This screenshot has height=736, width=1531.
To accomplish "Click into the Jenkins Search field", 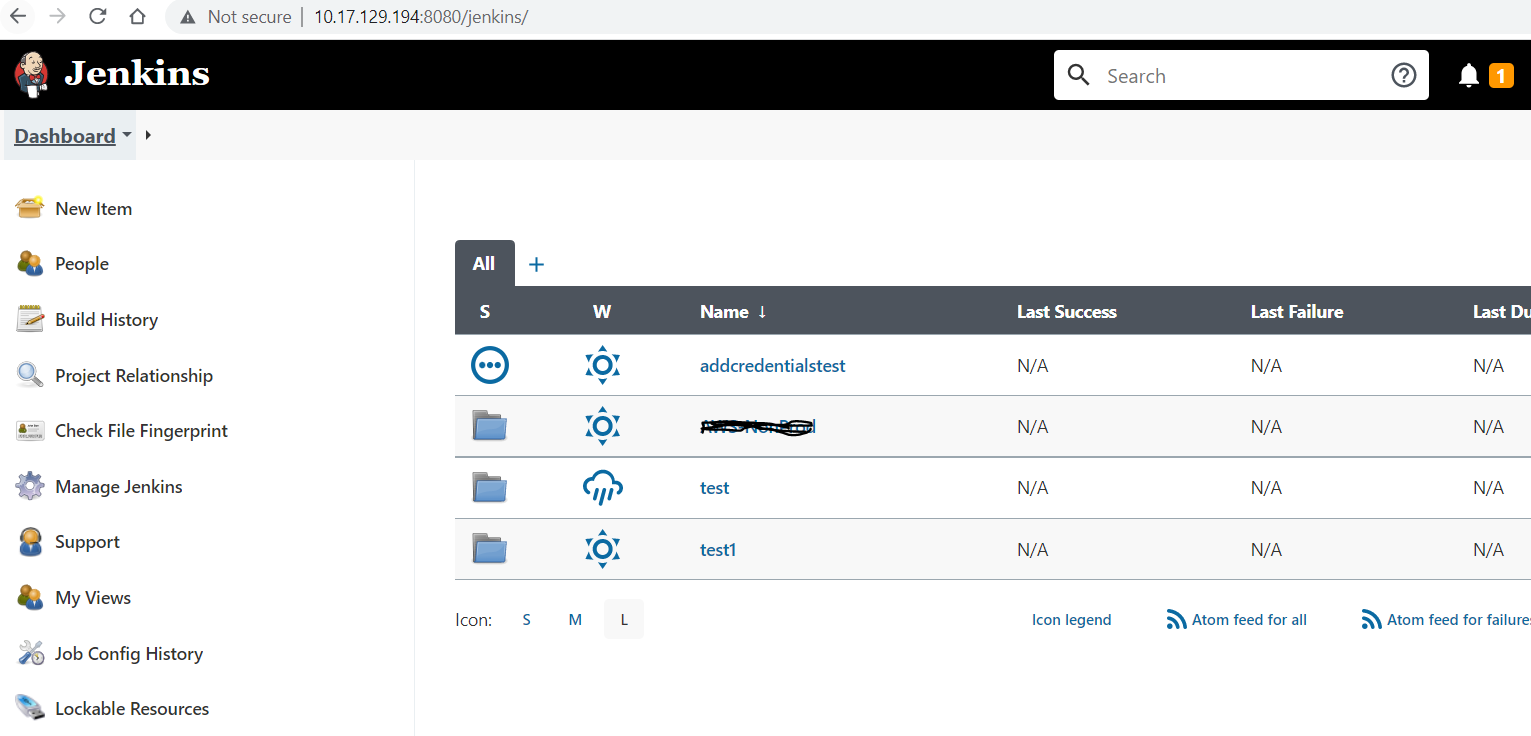I will coord(1242,76).
